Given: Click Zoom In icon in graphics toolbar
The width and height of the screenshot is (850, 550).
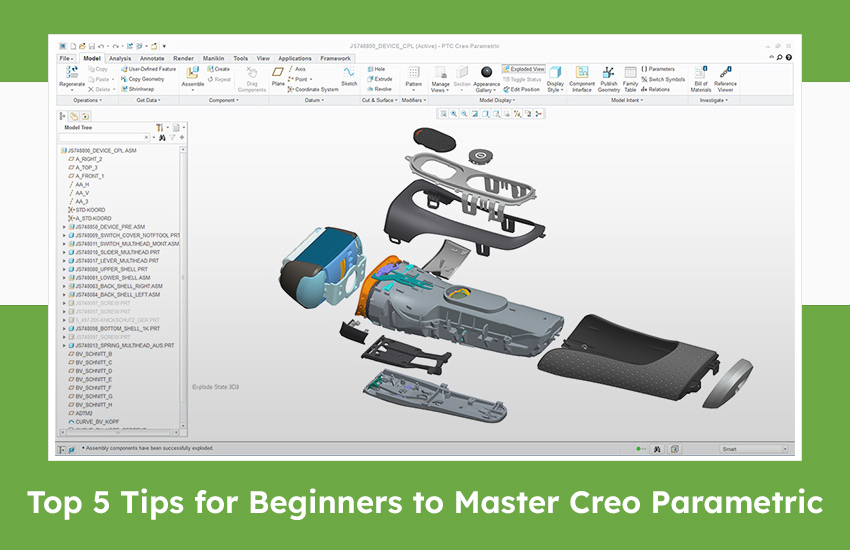Looking at the screenshot, I should (454, 114).
